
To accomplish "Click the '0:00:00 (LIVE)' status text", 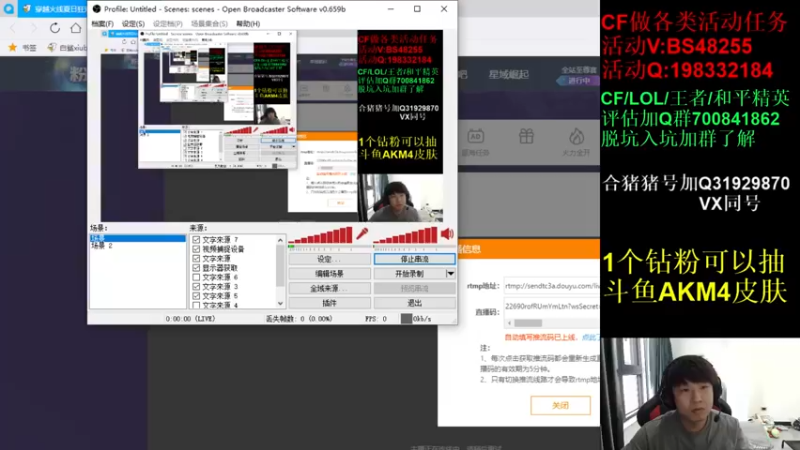I will coord(190,319).
